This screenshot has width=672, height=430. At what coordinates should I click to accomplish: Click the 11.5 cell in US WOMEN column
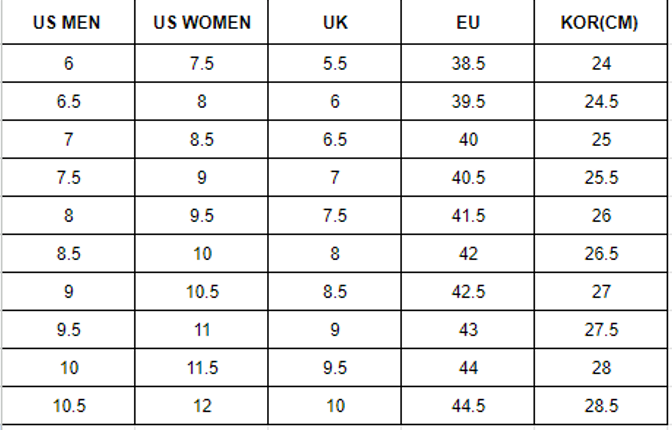coord(202,368)
